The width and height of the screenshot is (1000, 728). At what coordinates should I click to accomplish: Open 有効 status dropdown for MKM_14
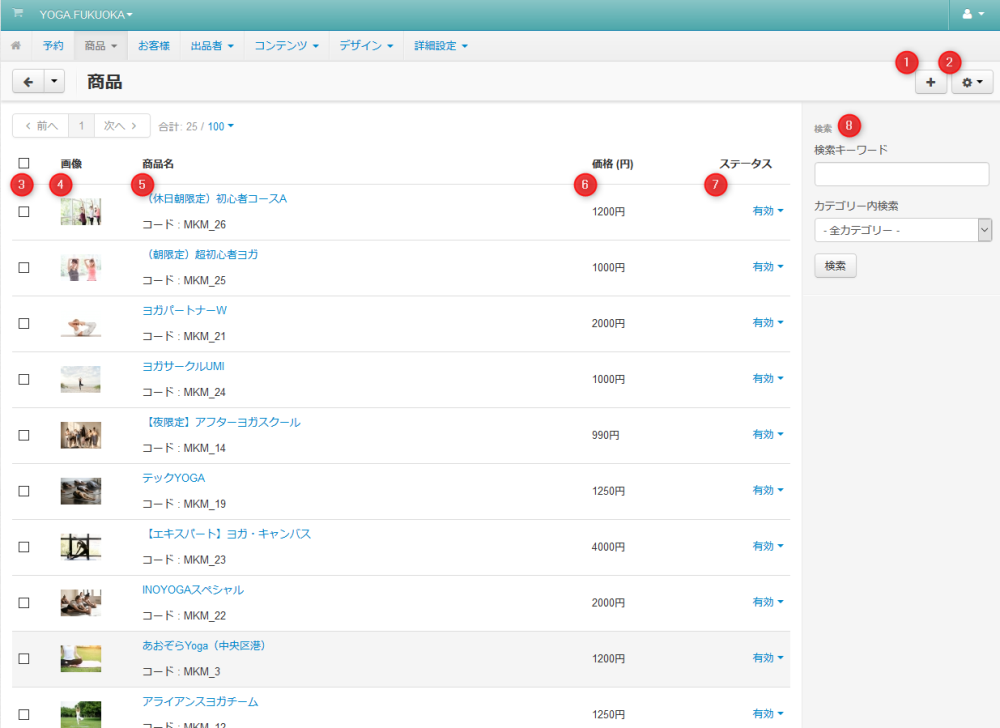pos(768,435)
